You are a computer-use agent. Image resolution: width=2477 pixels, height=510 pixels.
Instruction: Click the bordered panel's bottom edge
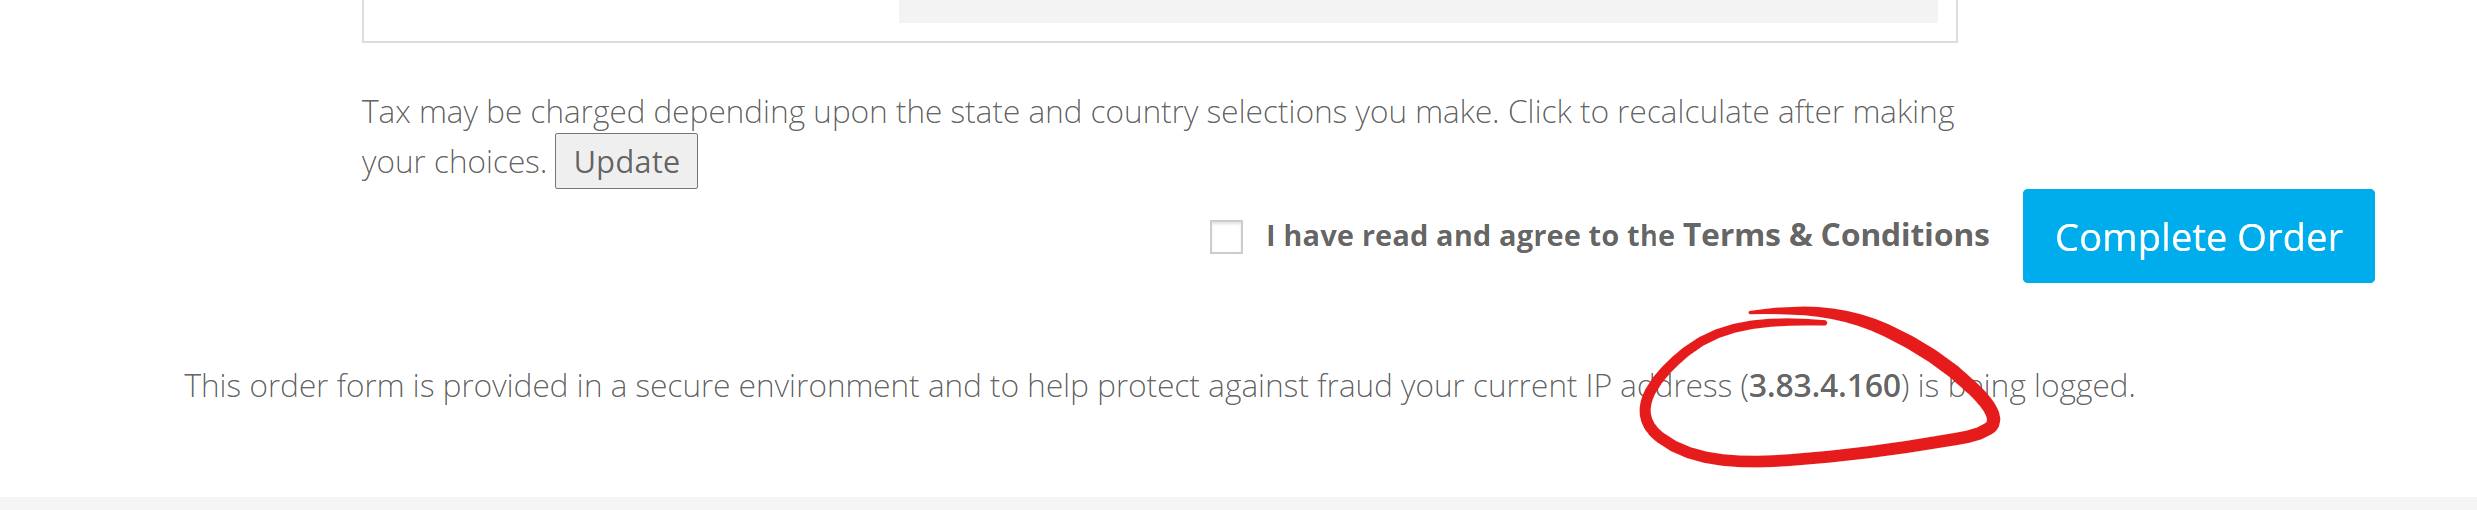(1159, 42)
